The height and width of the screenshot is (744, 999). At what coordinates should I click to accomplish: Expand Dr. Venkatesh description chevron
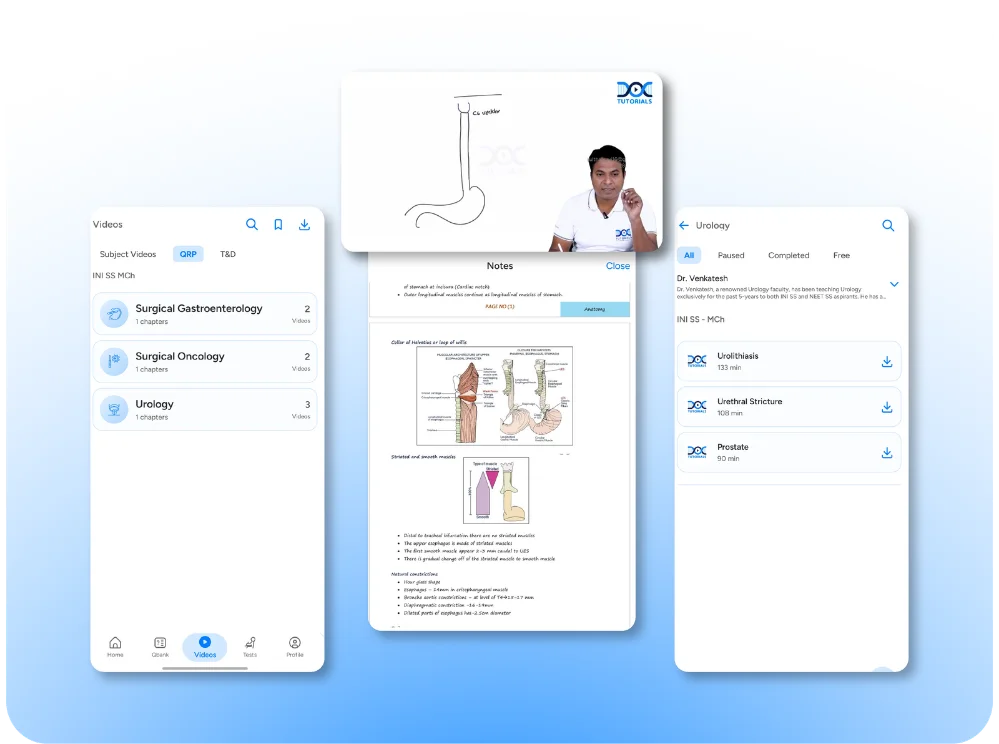[x=894, y=285]
